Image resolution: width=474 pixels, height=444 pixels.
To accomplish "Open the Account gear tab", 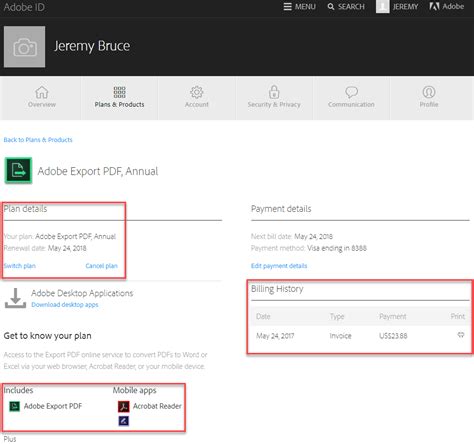I will [197, 97].
